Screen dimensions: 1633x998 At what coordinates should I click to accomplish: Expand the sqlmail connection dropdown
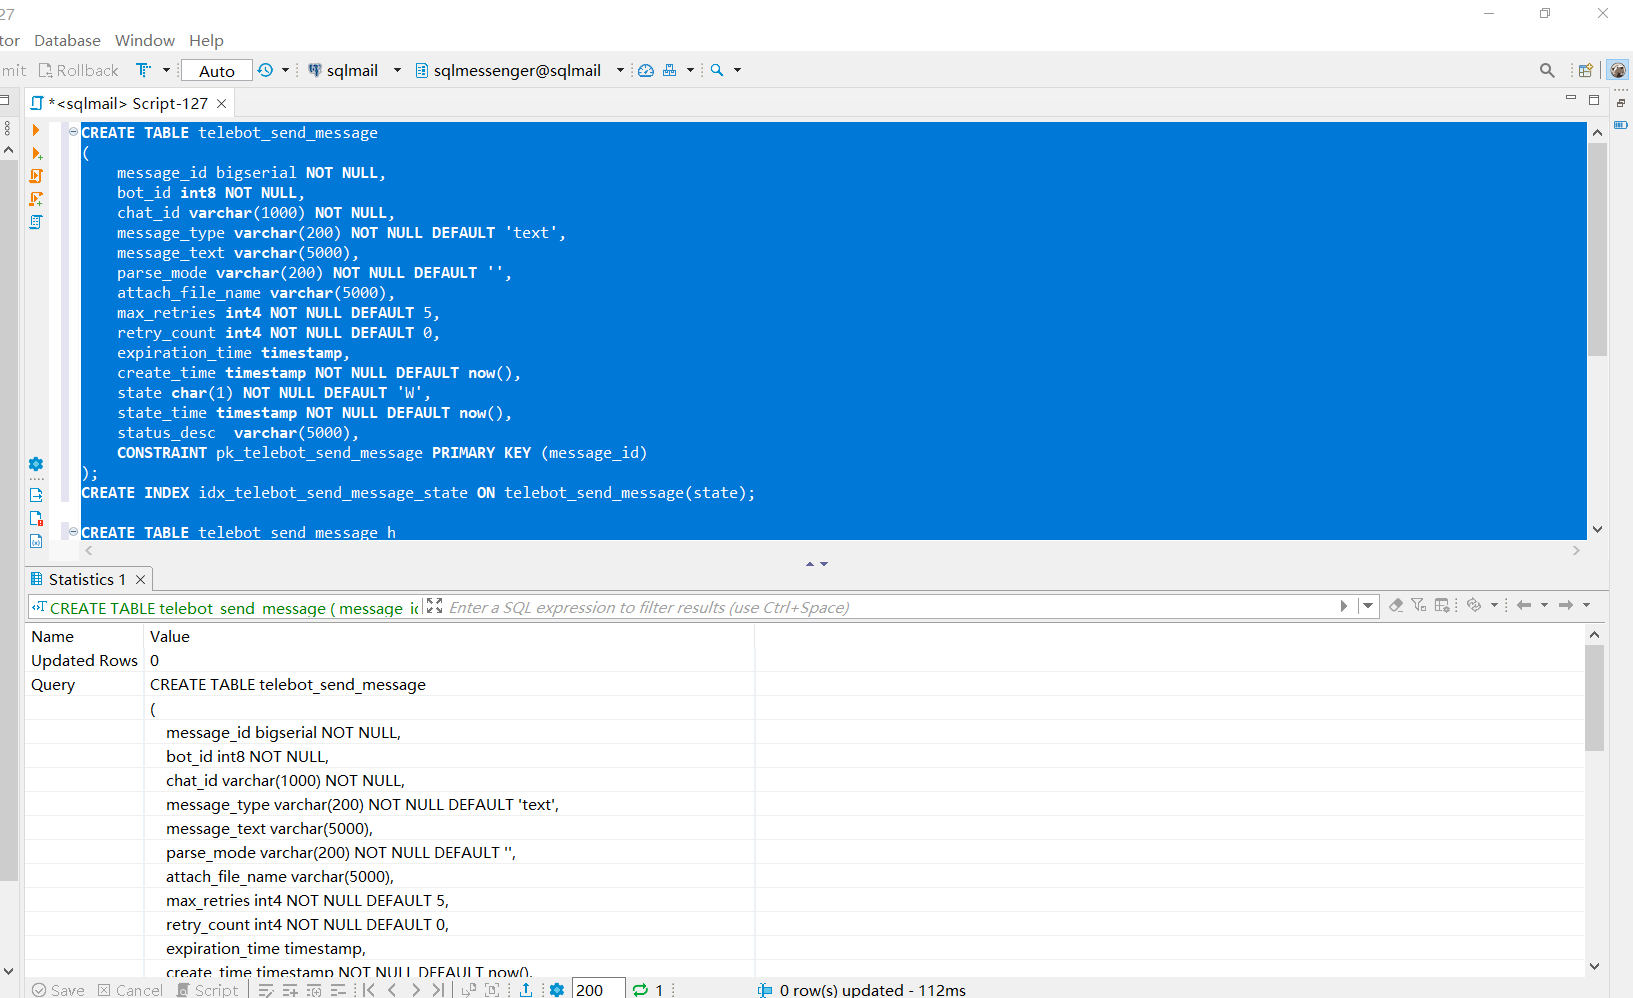click(397, 70)
